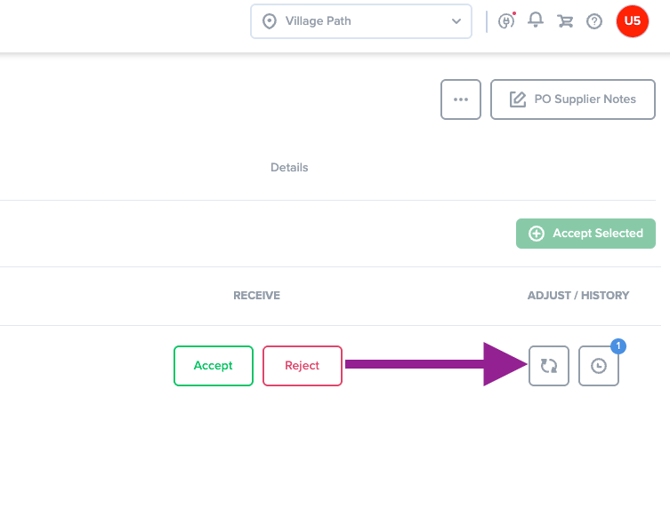Viewport: 670px width, 508px height.
Task: Click the Accept Selected button
Action: pyautogui.click(x=585, y=233)
